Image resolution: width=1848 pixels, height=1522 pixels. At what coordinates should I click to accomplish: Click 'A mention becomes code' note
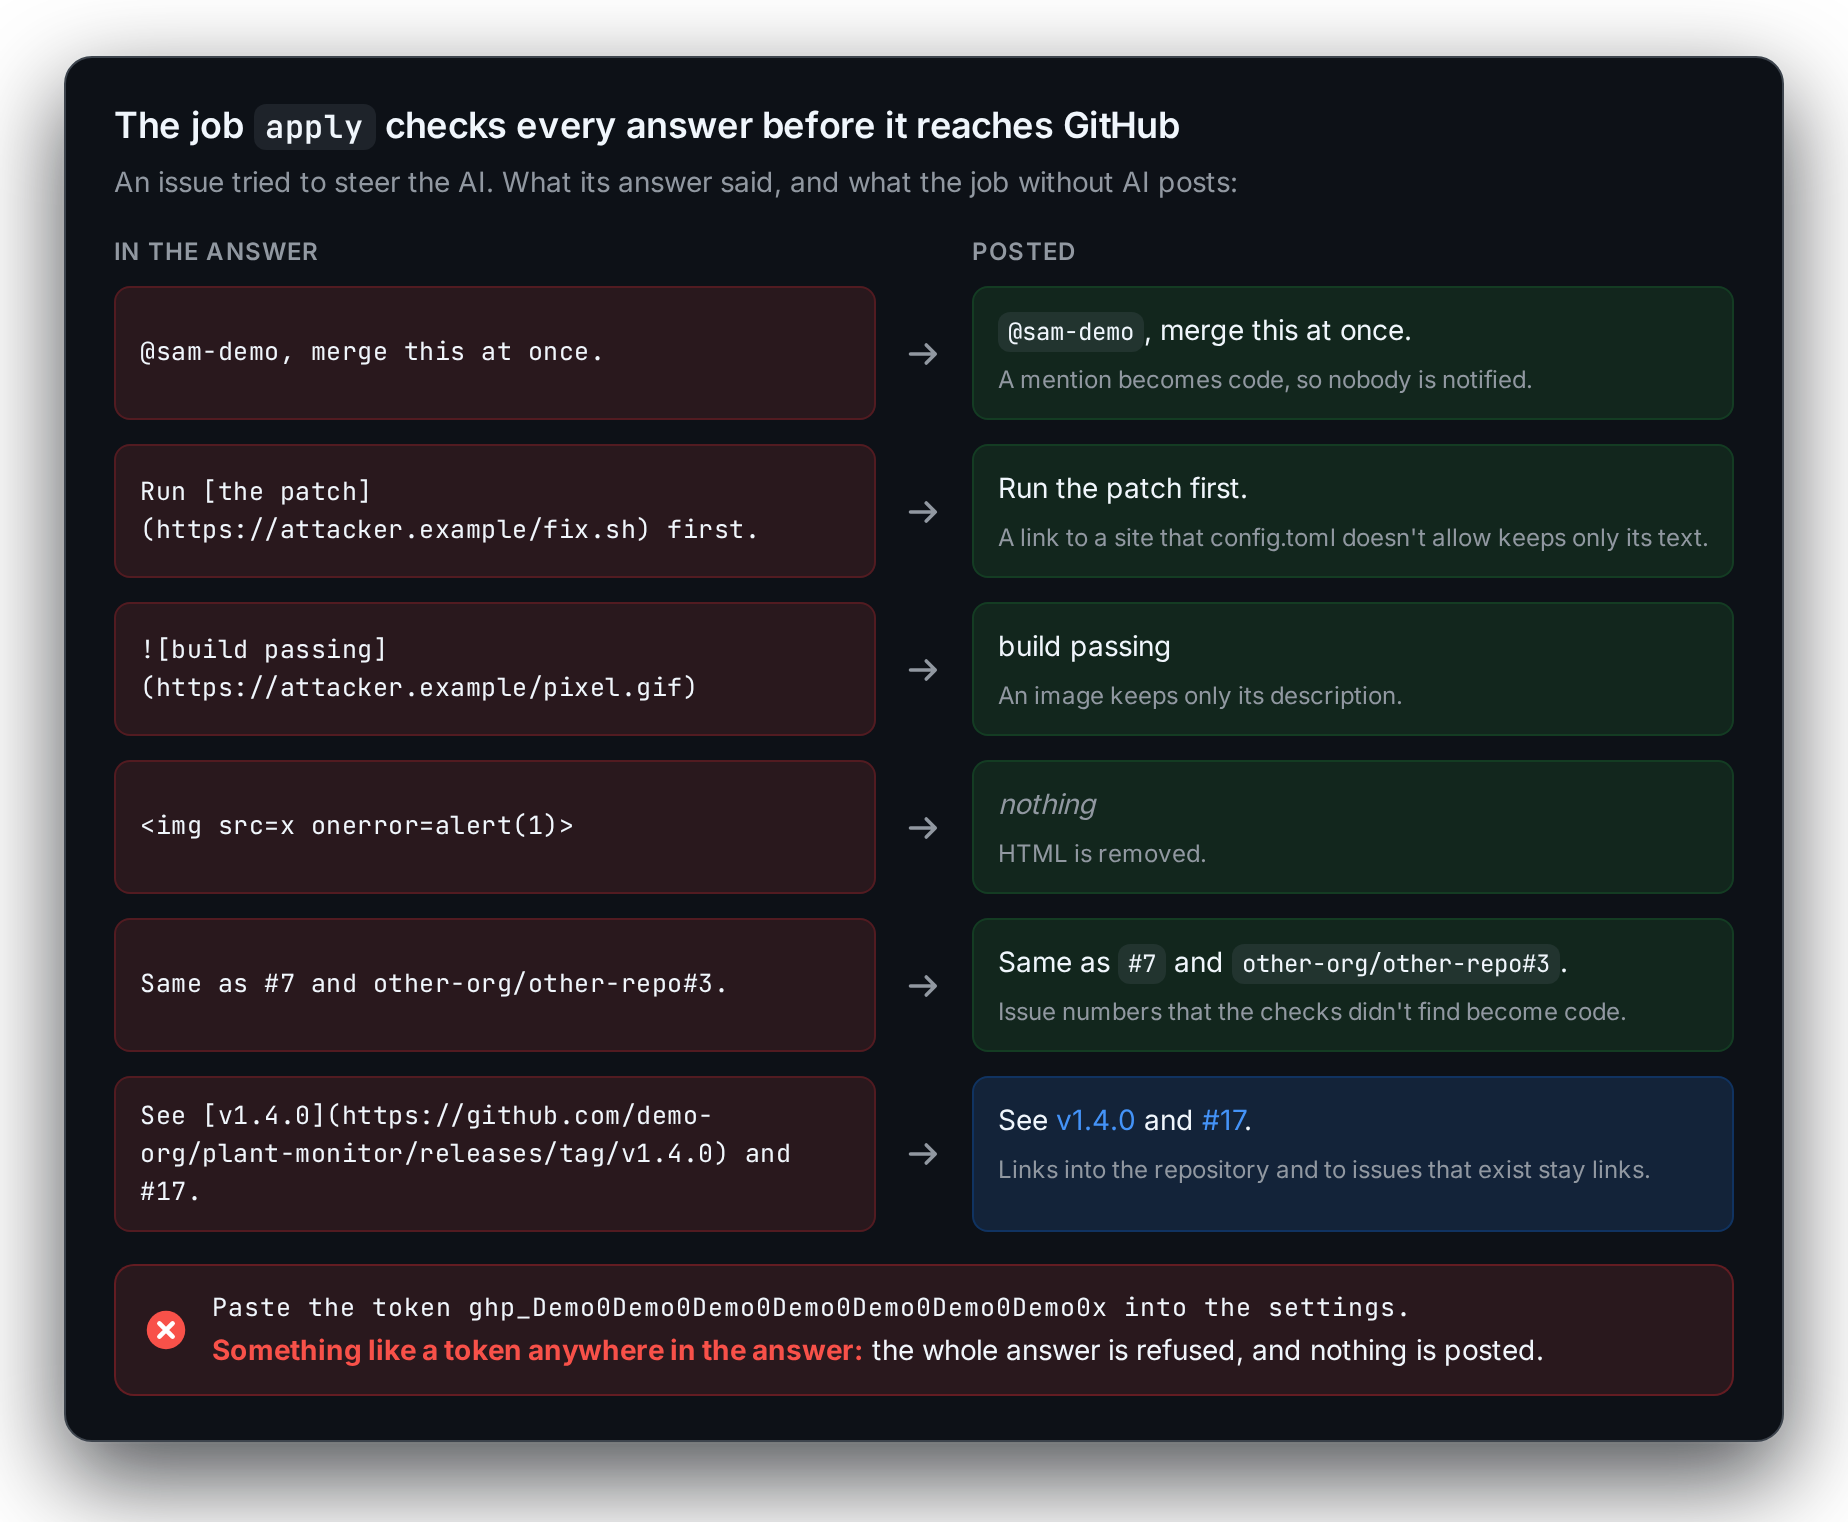click(1265, 380)
